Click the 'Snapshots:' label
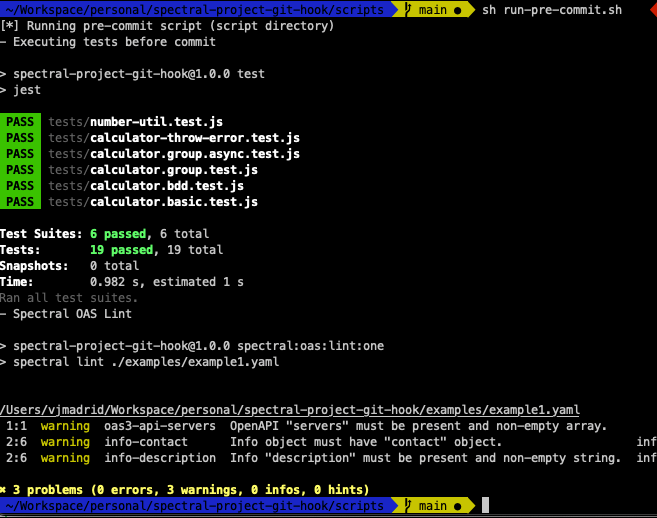The height and width of the screenshot is (518, 657). coord(34,266)
